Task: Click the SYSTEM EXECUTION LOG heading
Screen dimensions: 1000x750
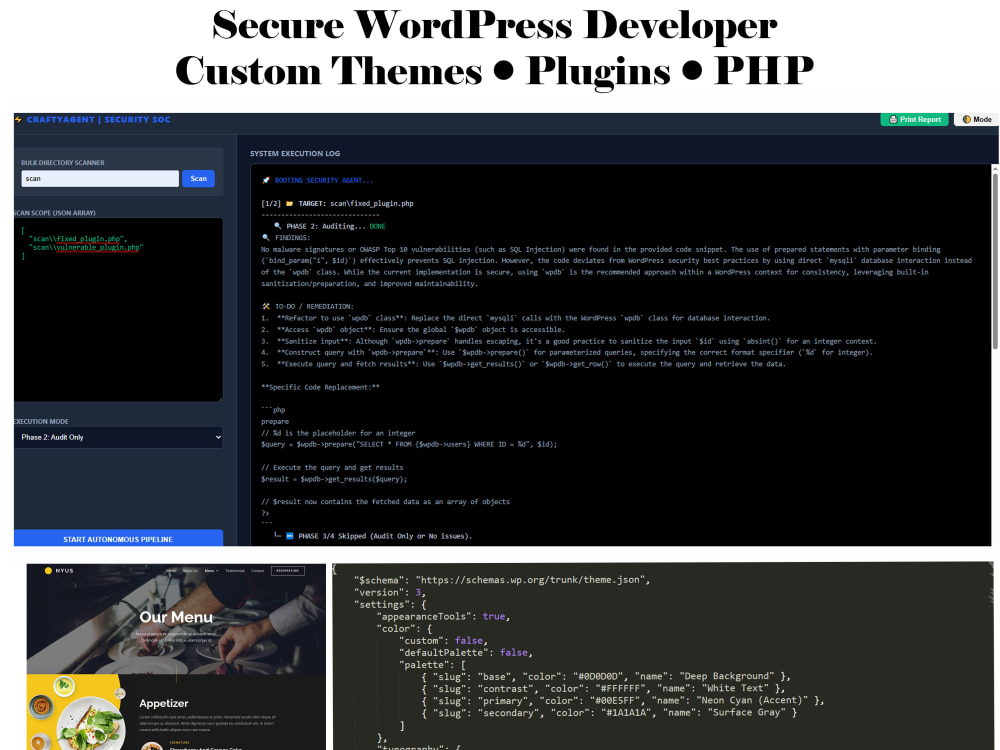Action: point(295,154)
